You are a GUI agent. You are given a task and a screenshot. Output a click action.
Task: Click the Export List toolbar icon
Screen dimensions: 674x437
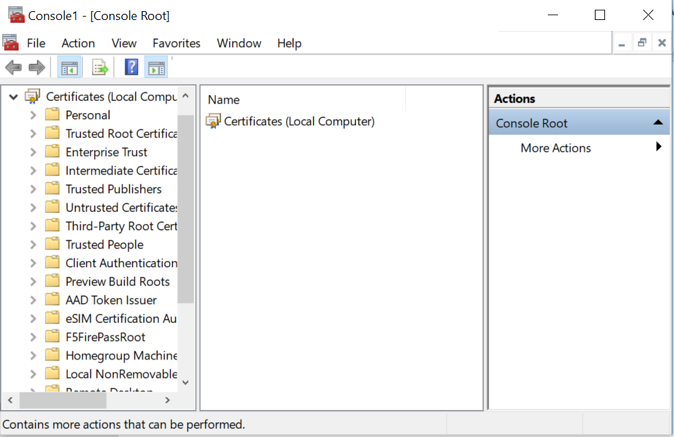coord(100,68)
